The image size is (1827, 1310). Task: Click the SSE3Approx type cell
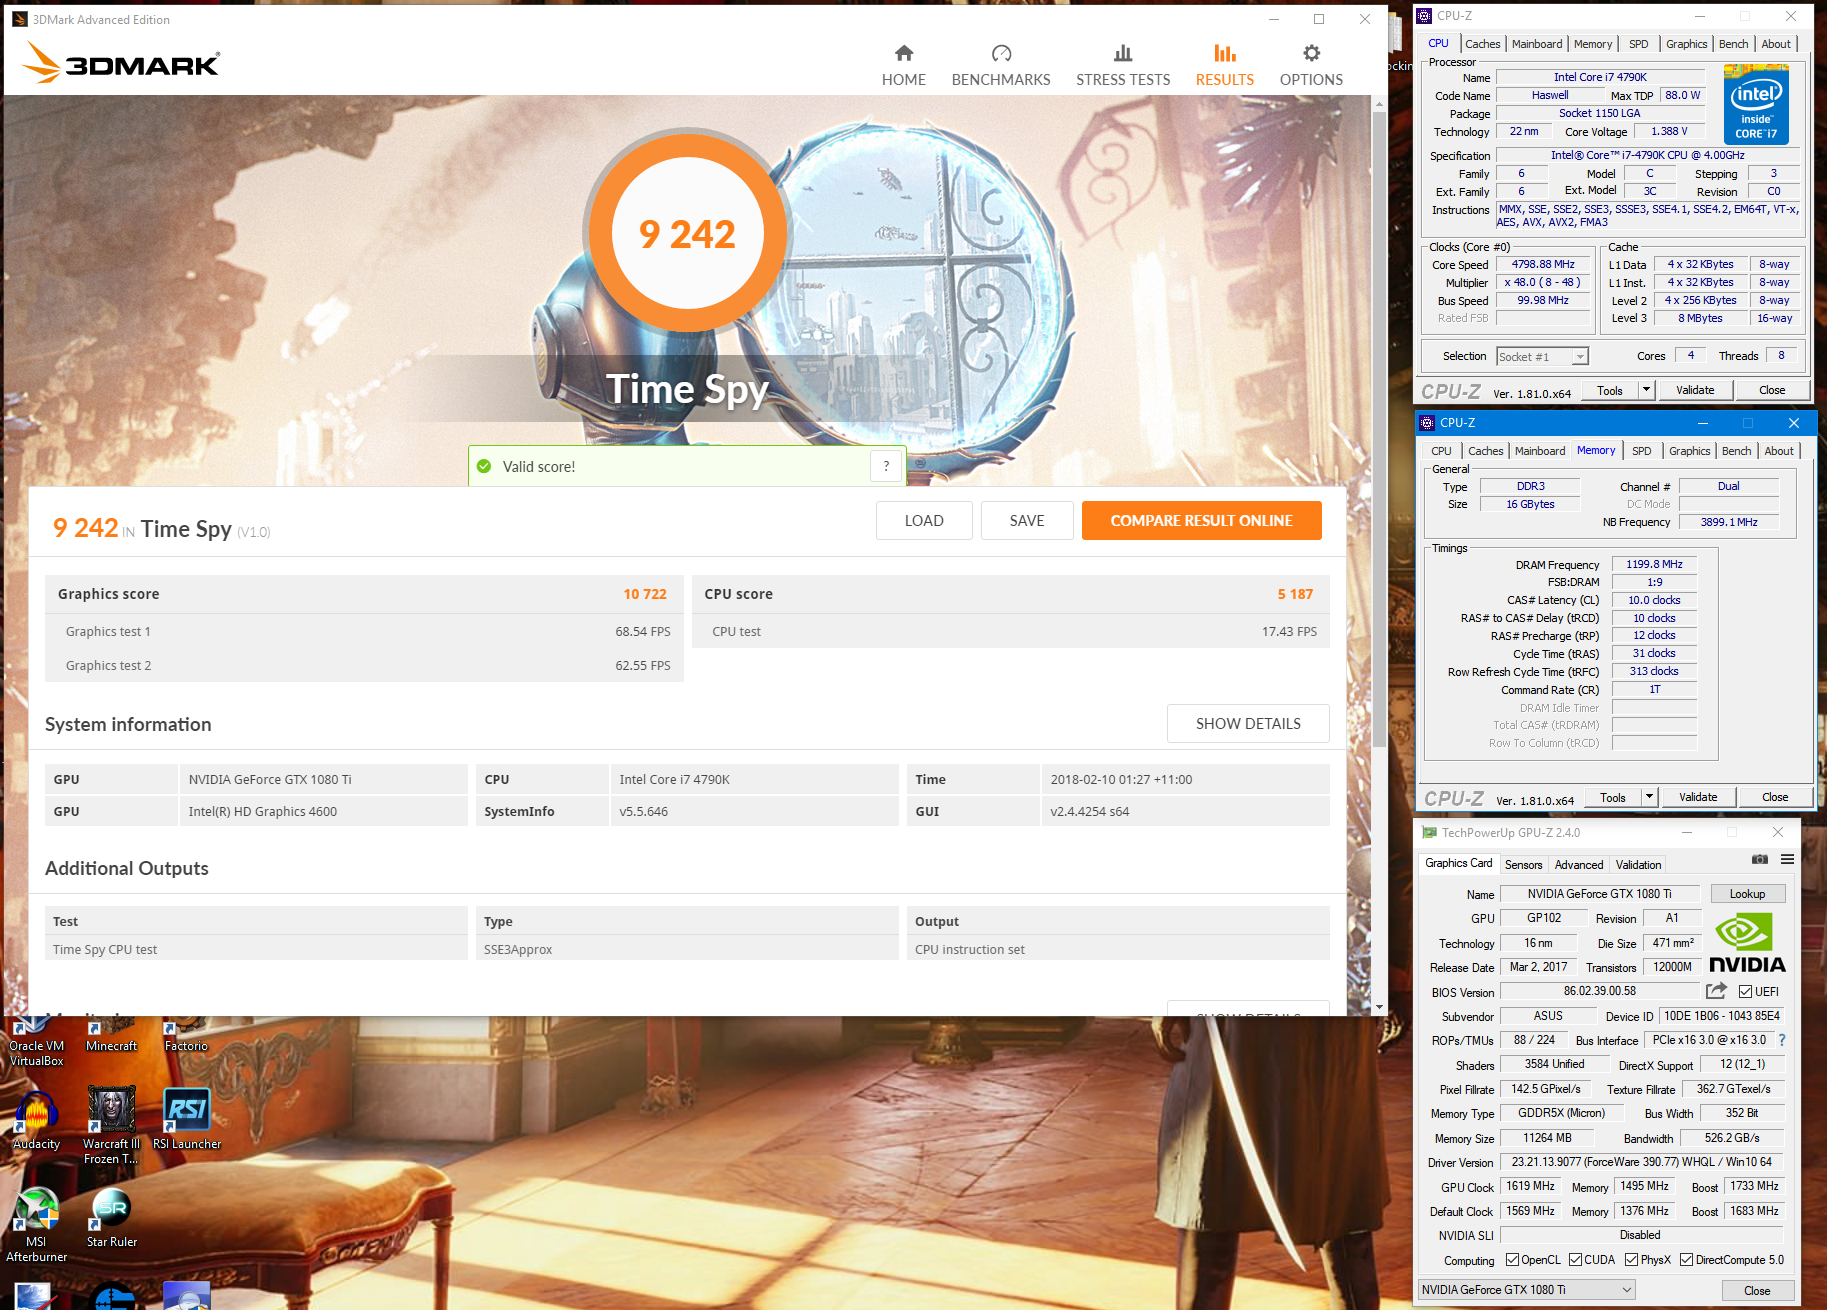tap(686, 949)
